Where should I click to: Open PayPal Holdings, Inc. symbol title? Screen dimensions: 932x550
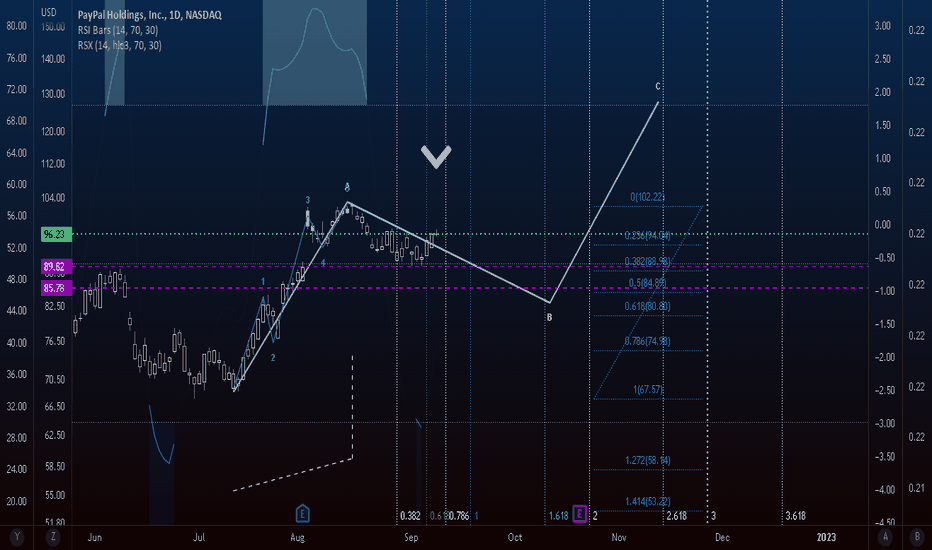tap(150, 15)
